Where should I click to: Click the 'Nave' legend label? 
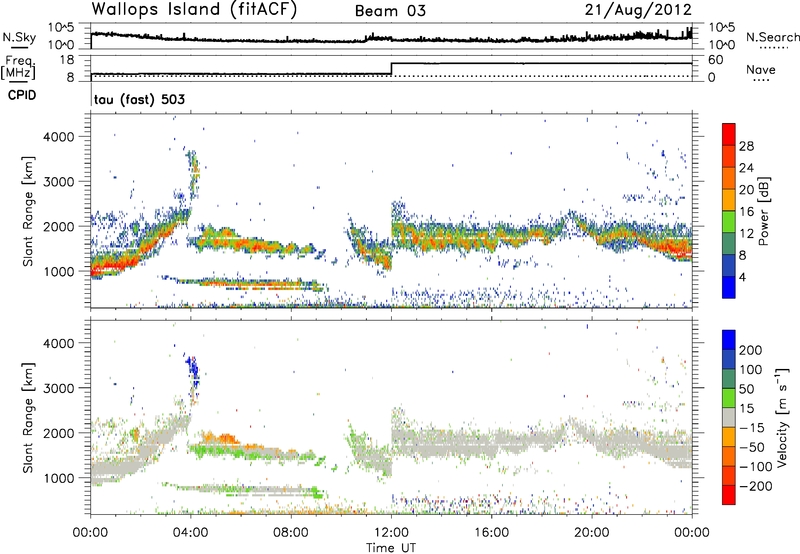[x=761, y=70]
